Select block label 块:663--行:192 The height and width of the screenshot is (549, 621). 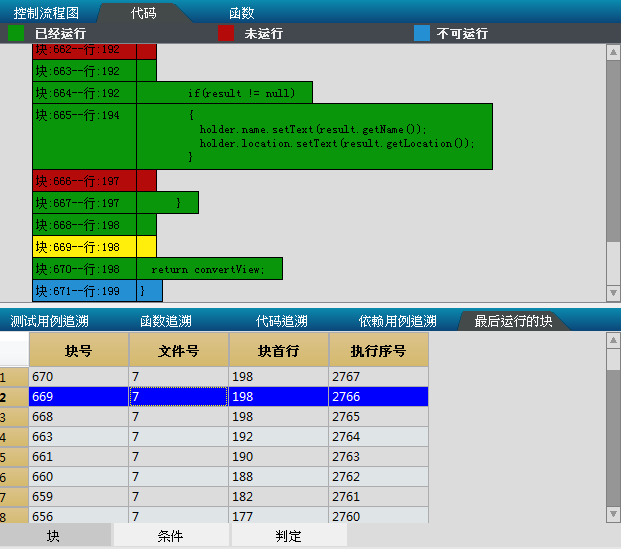pyautogui.click(x=84, y=71)
